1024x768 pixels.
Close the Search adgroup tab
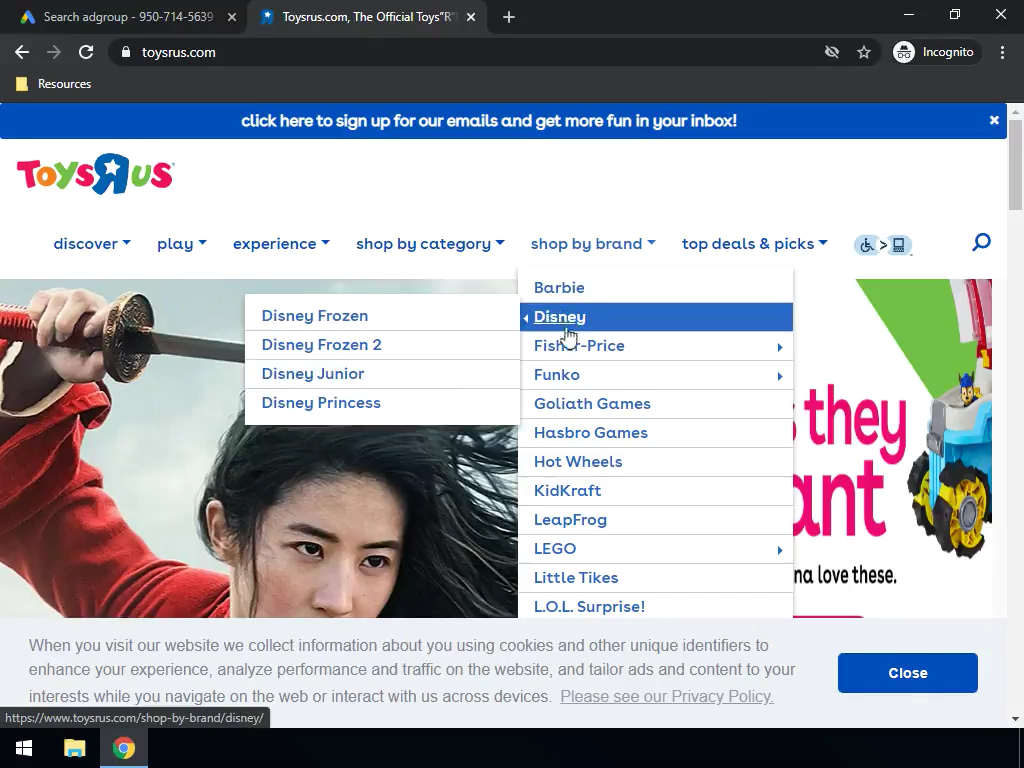pos(232,17)
